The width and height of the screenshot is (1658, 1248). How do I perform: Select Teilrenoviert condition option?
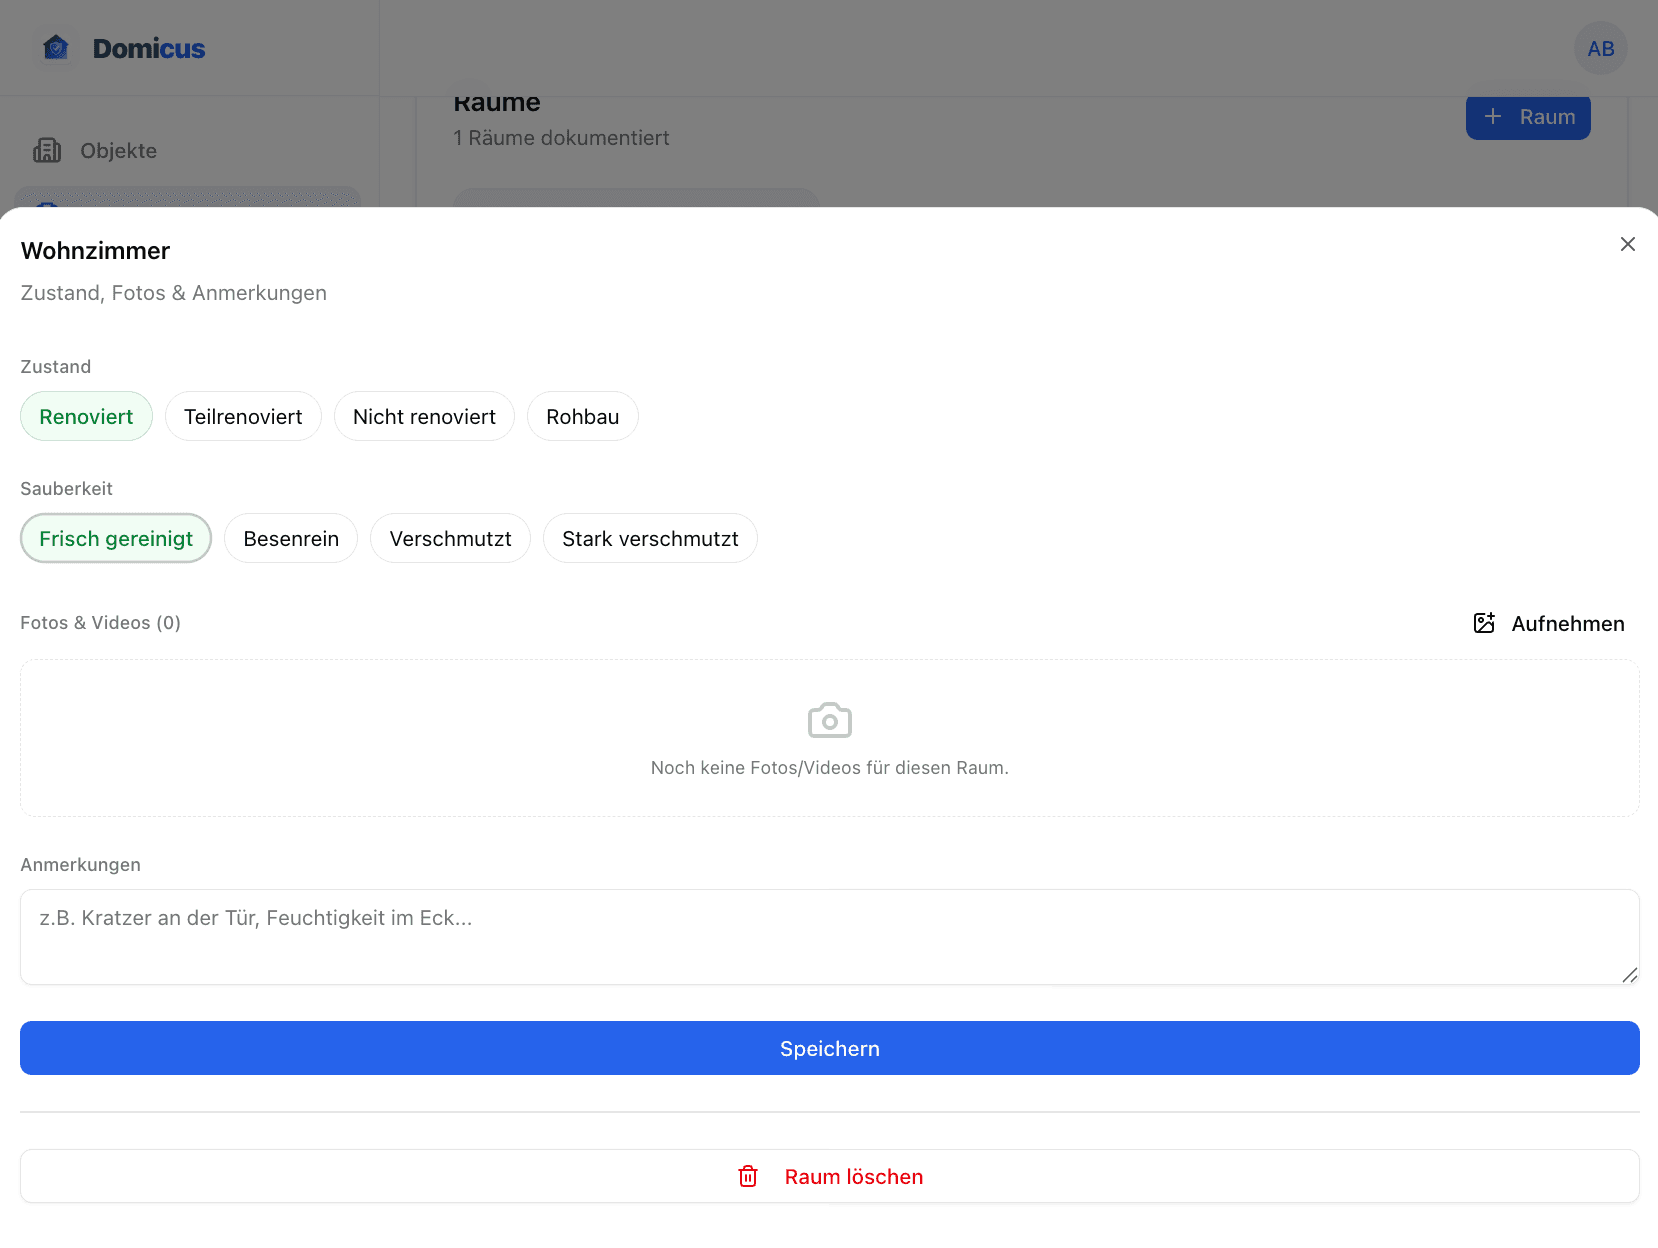(x=243, y=416)
